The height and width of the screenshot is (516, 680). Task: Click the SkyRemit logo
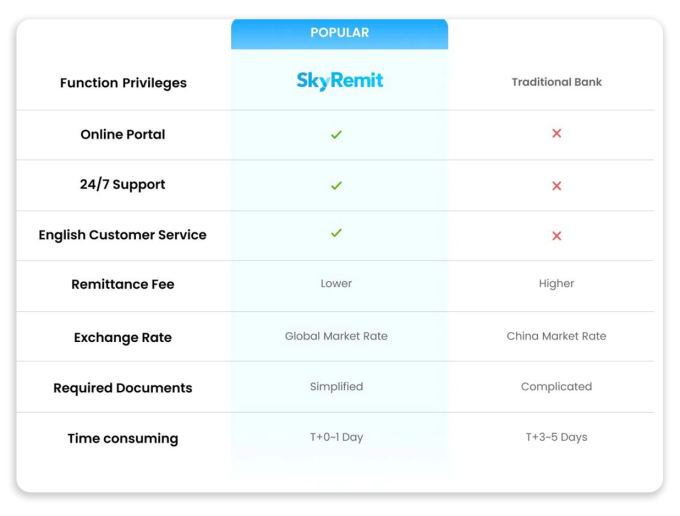coord(339,81)
